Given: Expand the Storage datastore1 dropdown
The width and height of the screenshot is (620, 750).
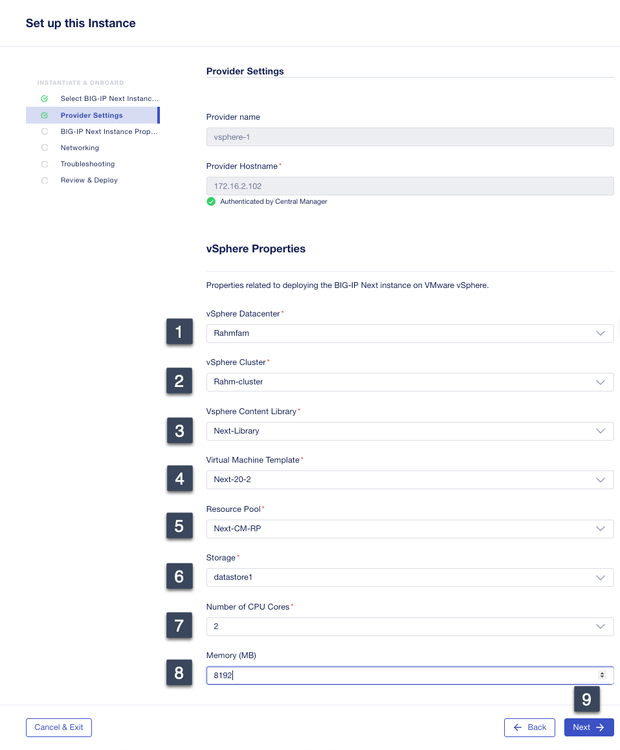Looking at the screenshot, I should click(409, 577).
